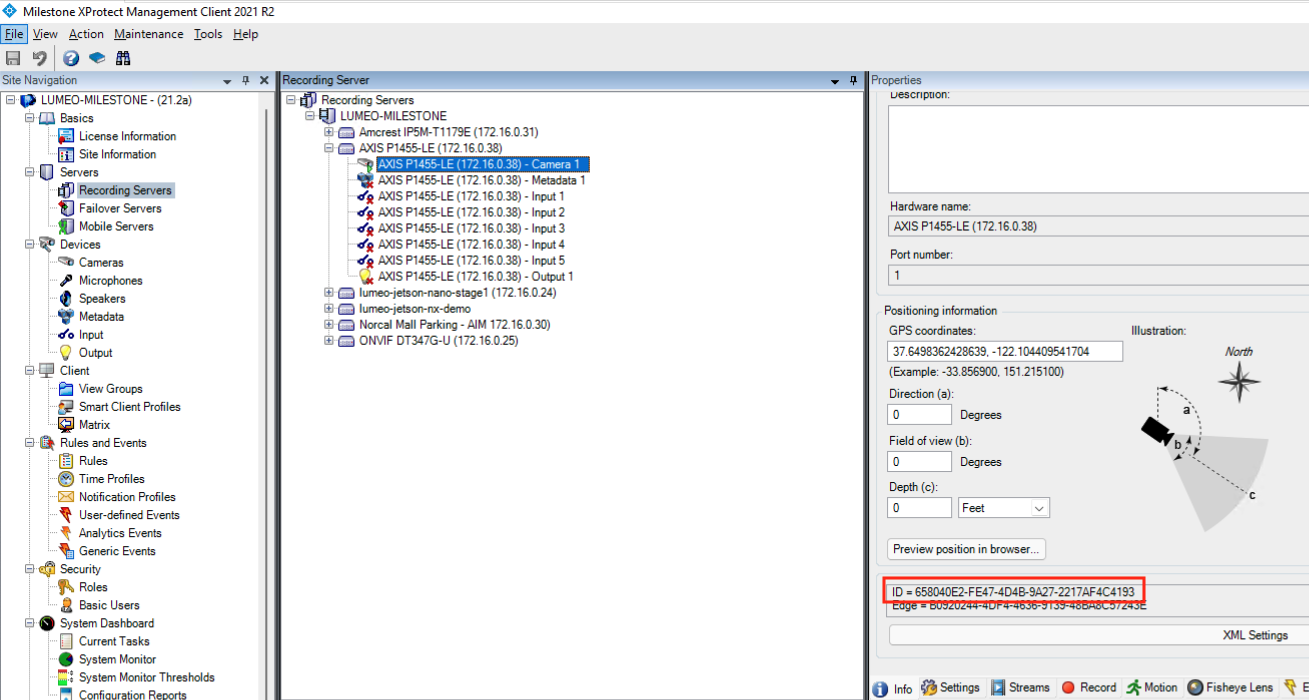Click the GPS coordinates input field
Viewport: 1309px width, 700px height.
[1005, 351]
